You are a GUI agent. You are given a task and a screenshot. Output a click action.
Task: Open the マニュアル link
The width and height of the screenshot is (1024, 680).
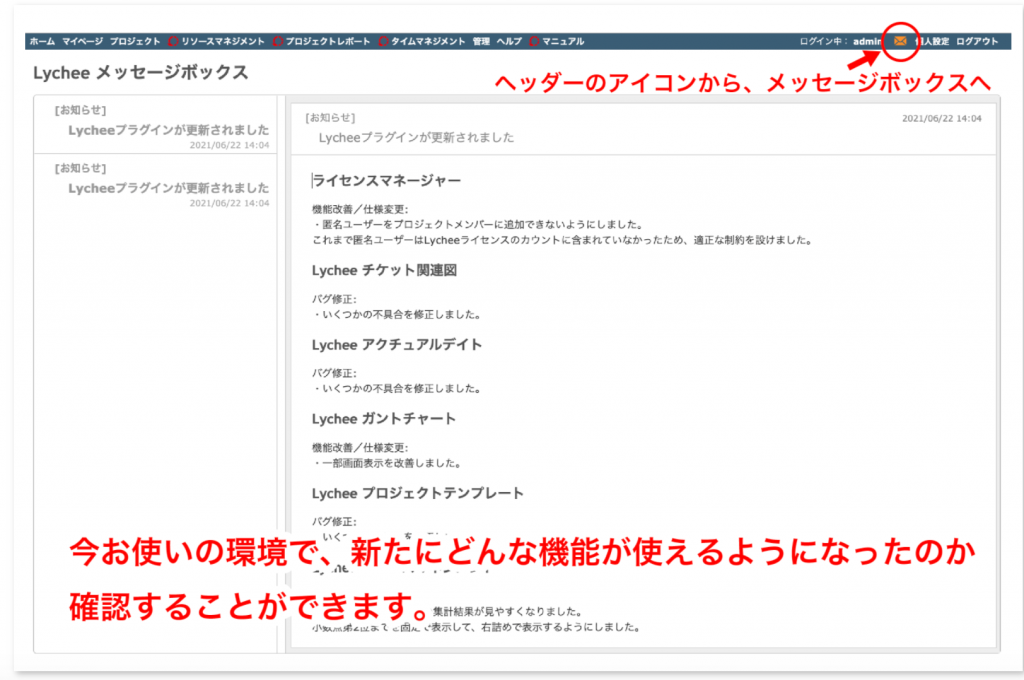coord(563,41)
